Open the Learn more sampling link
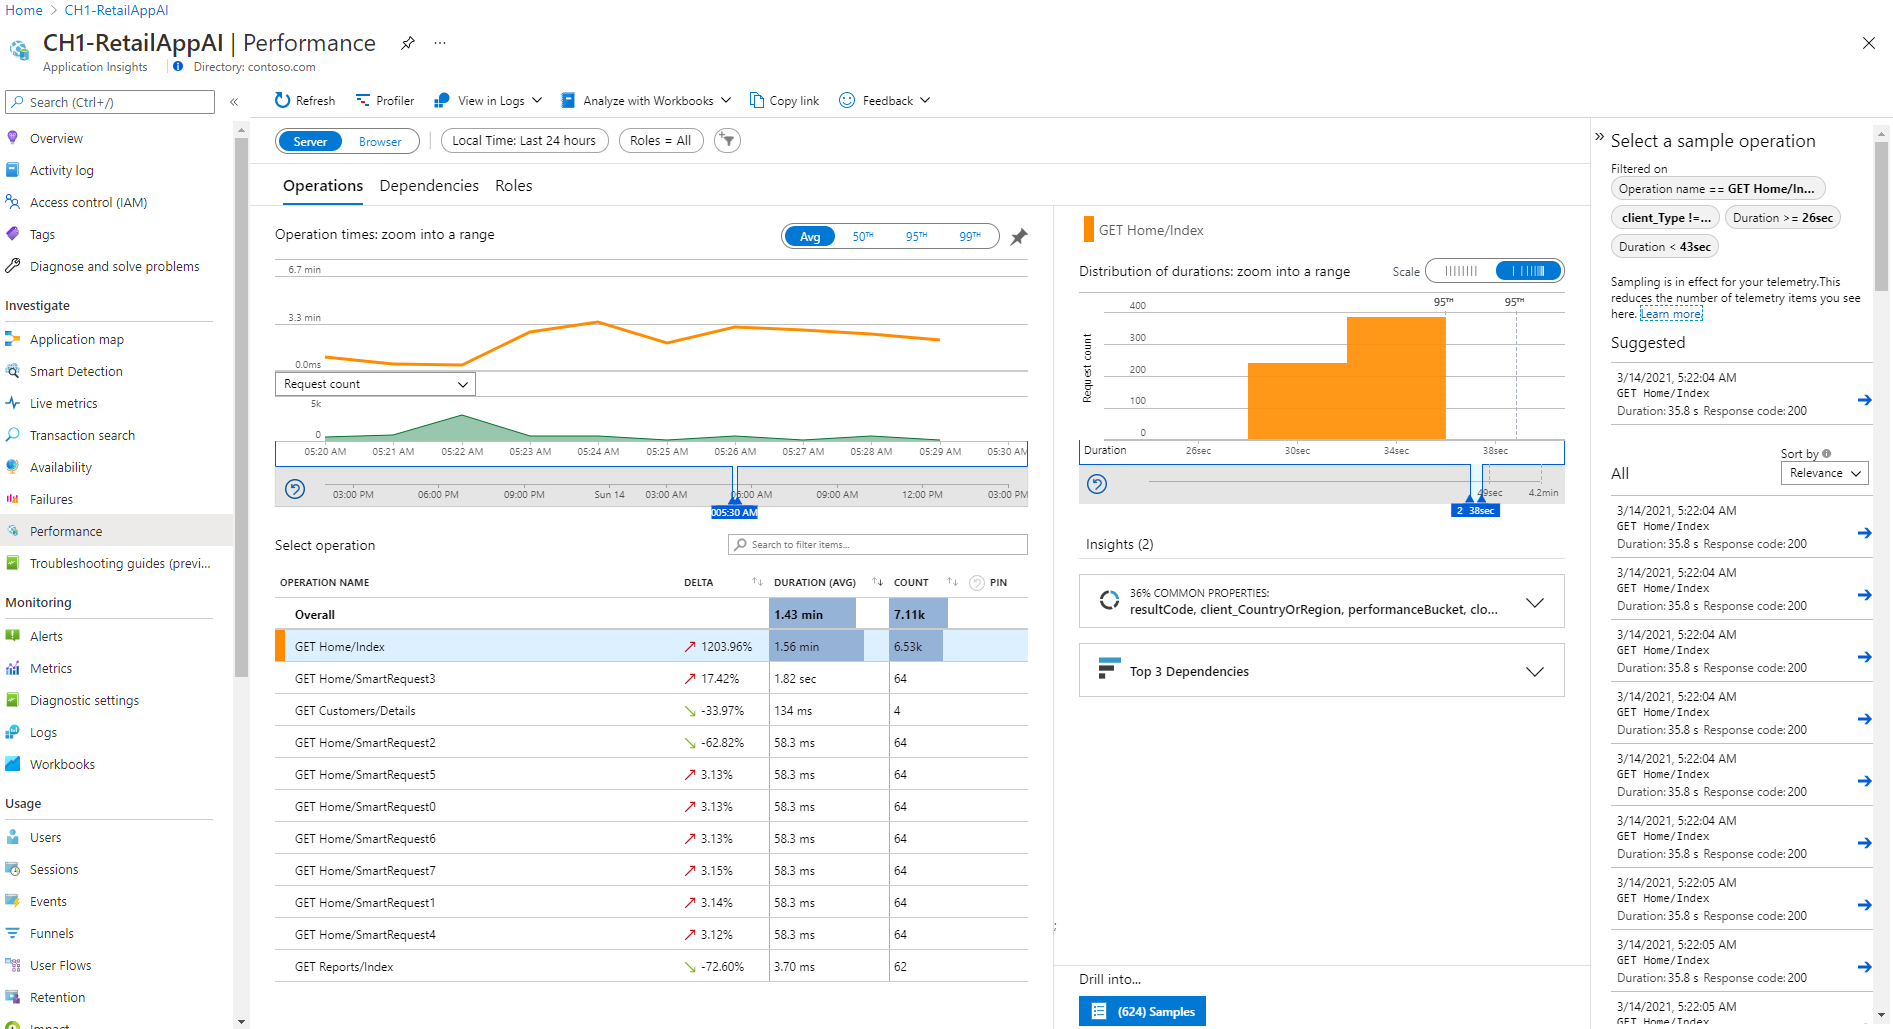 click(1671, 314)
